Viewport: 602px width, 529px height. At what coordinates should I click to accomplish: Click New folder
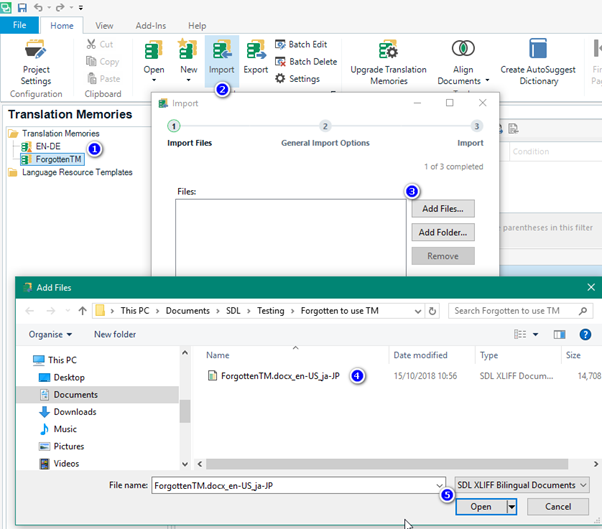(115, 334)
